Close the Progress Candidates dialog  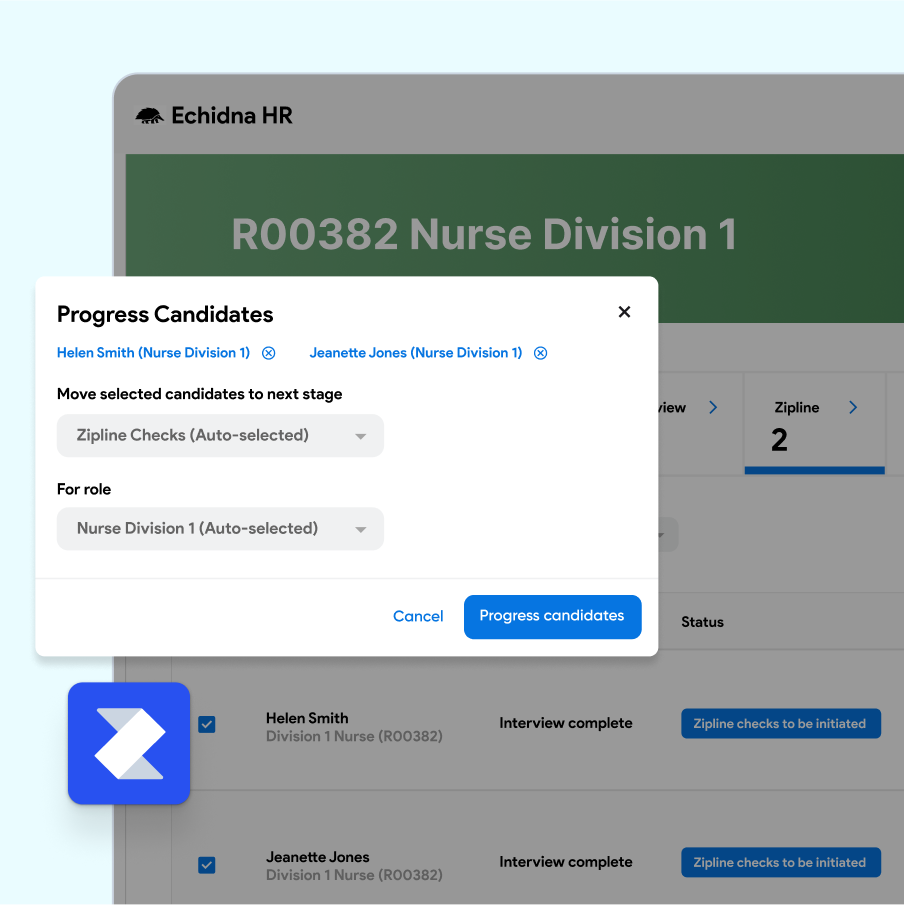[624, 312]
